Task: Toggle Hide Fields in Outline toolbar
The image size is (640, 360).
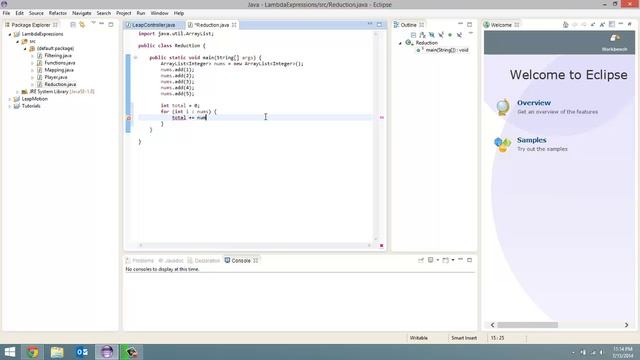Action: [x=432, y=35]
